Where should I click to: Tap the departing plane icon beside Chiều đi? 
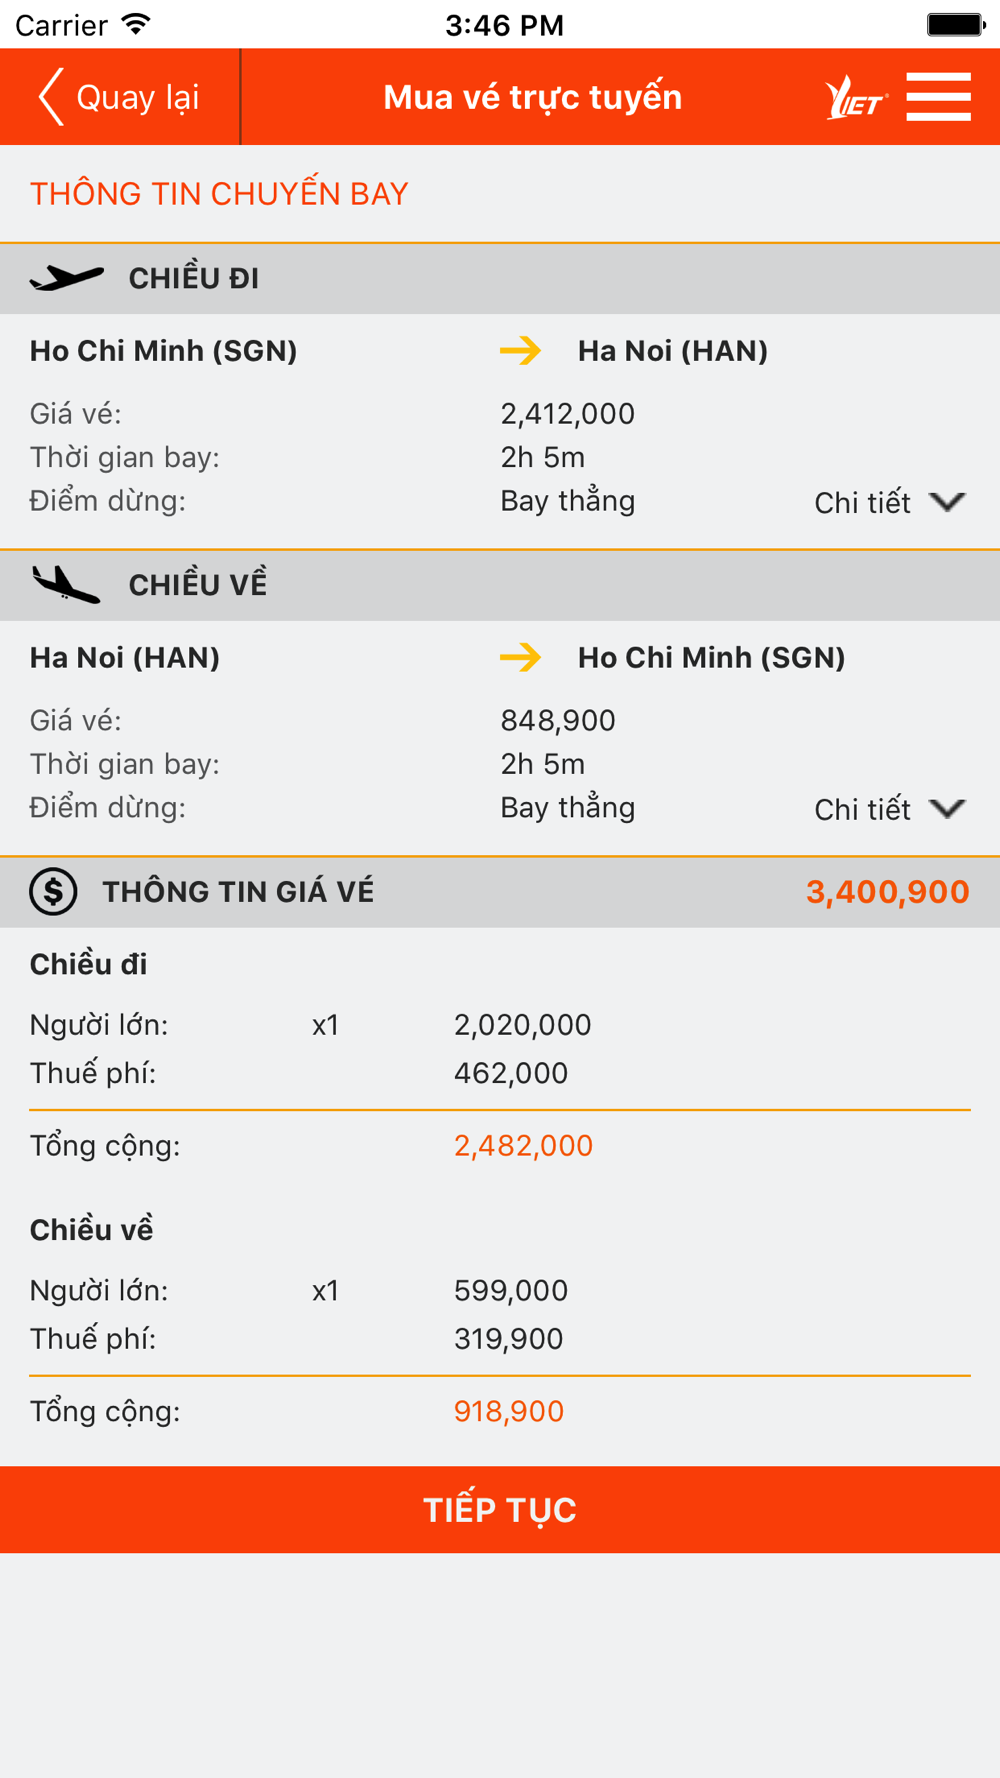(67, 277)
